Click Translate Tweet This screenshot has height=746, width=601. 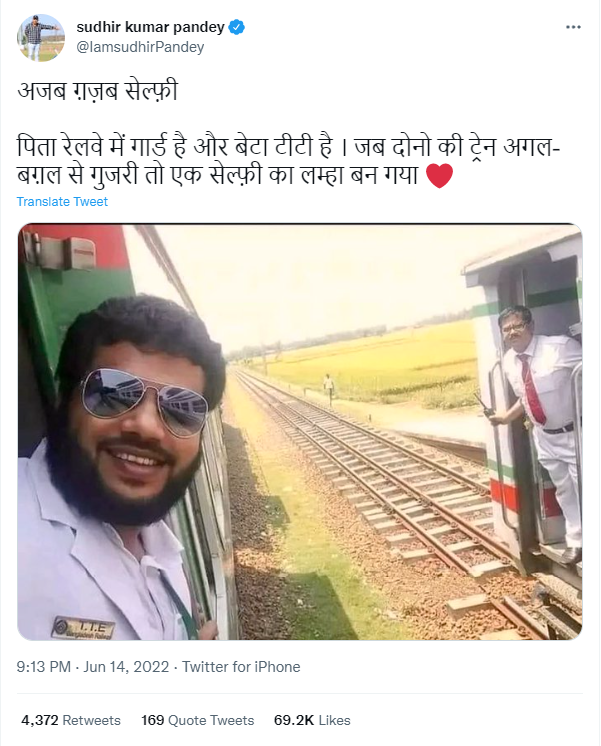pyautogui.click(x=62, y=202)
